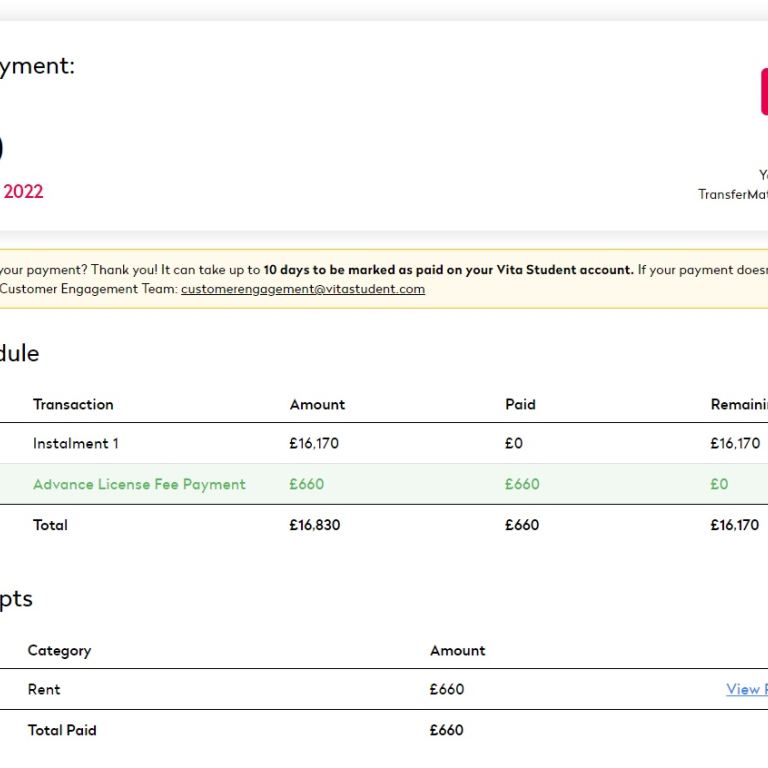Viewport: 768px width, 768px height.
Task: Select Rent amount £660
Action: pyautogui.click(x=447, y=689)
